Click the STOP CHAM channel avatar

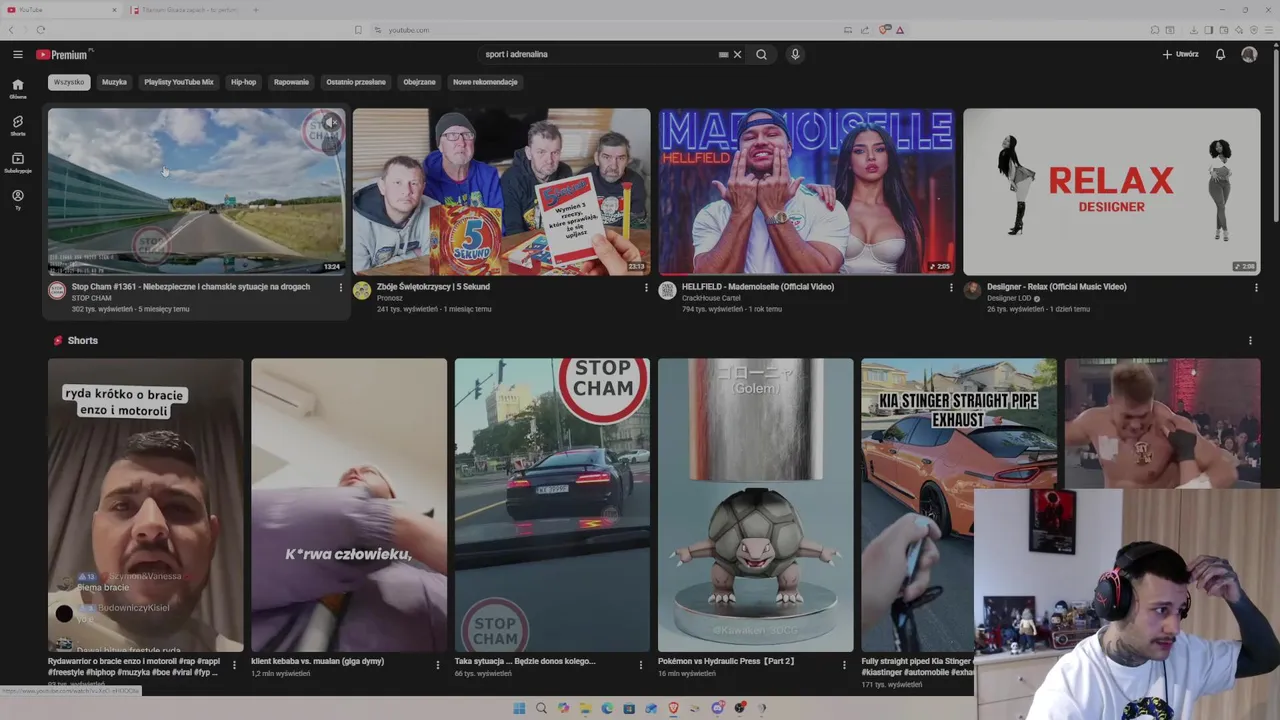57,290
